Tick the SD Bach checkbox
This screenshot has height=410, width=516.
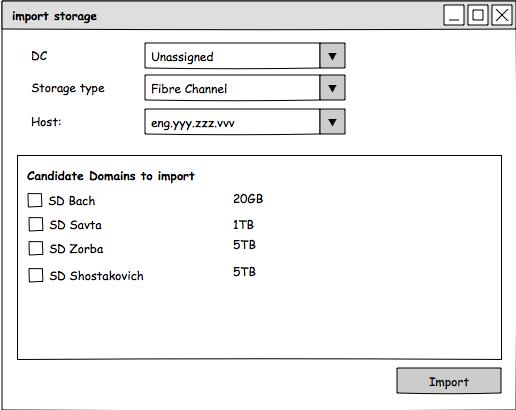(x=35, y=200)
